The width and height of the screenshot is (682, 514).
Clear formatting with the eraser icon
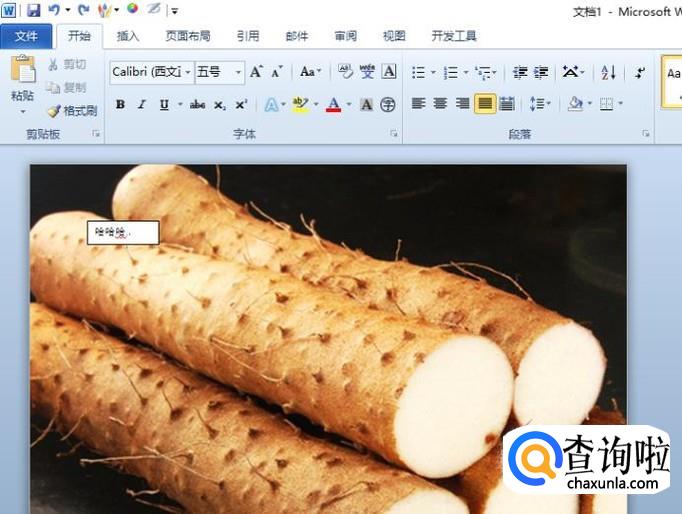[x=345, y=72]
